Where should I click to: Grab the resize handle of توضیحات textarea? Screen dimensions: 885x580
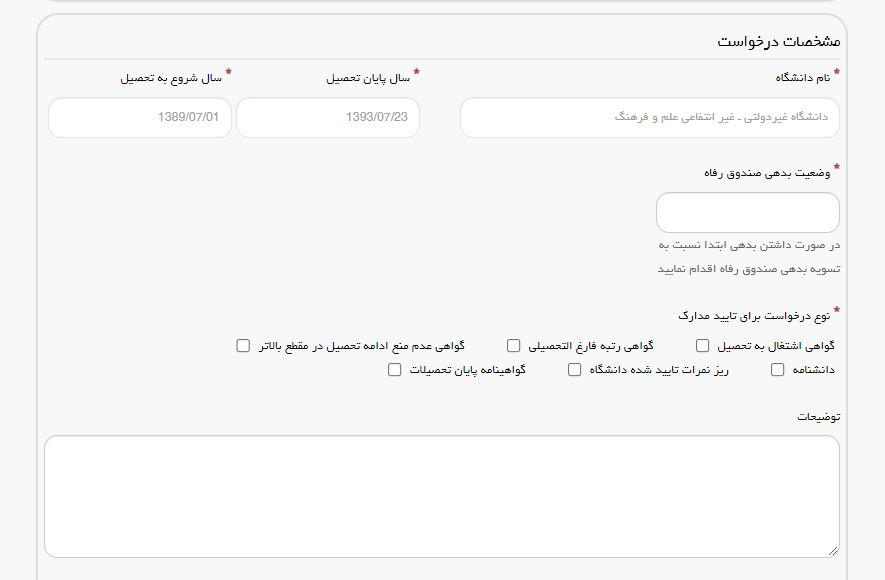pos(833,551)
